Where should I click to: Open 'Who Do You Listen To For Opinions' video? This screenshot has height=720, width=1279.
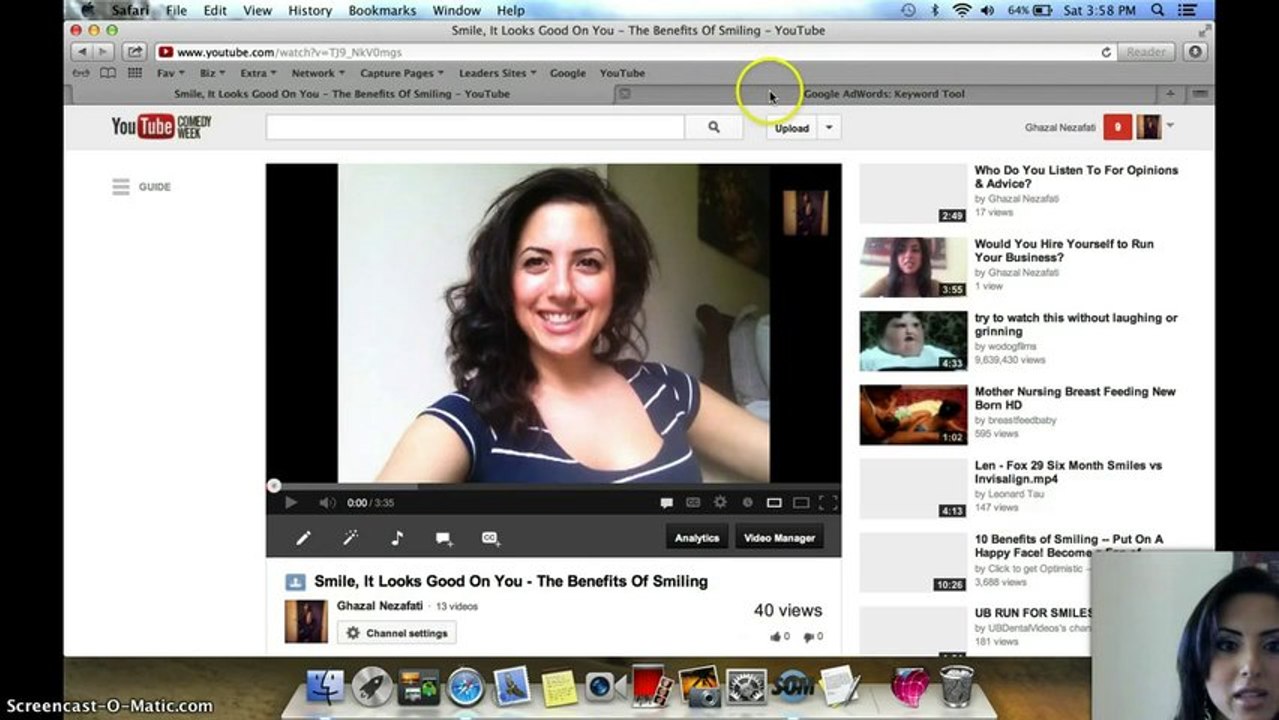[x=1076, y=177]
